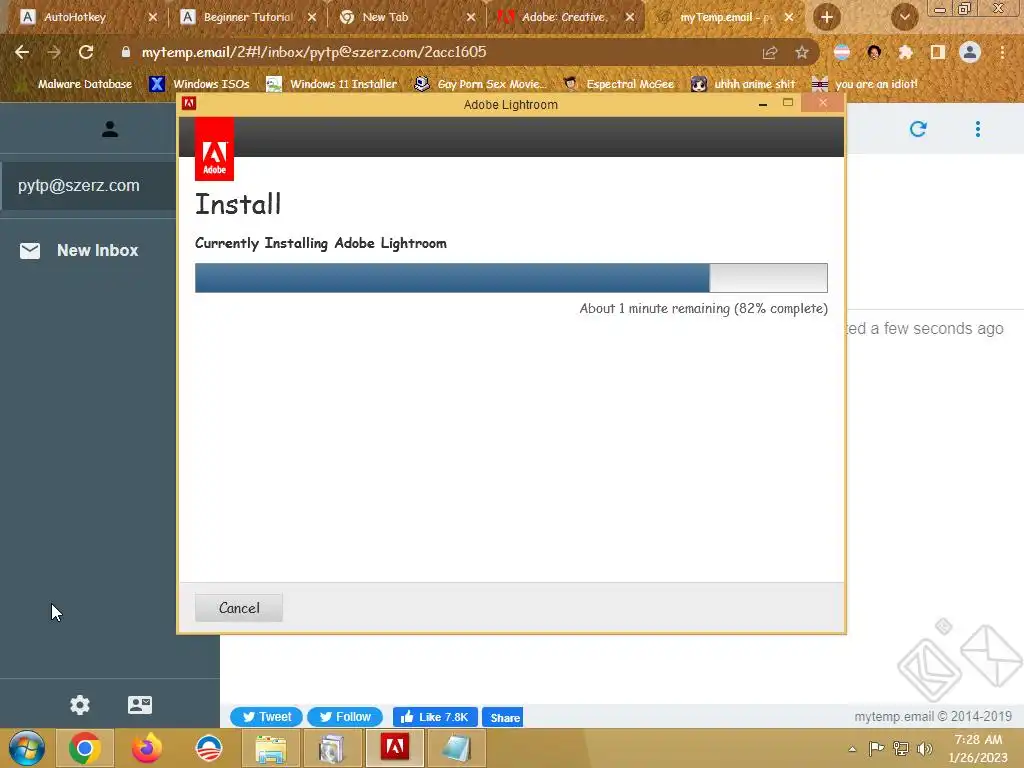Open File Explorer from the taskbar

[x=270, y=748]
